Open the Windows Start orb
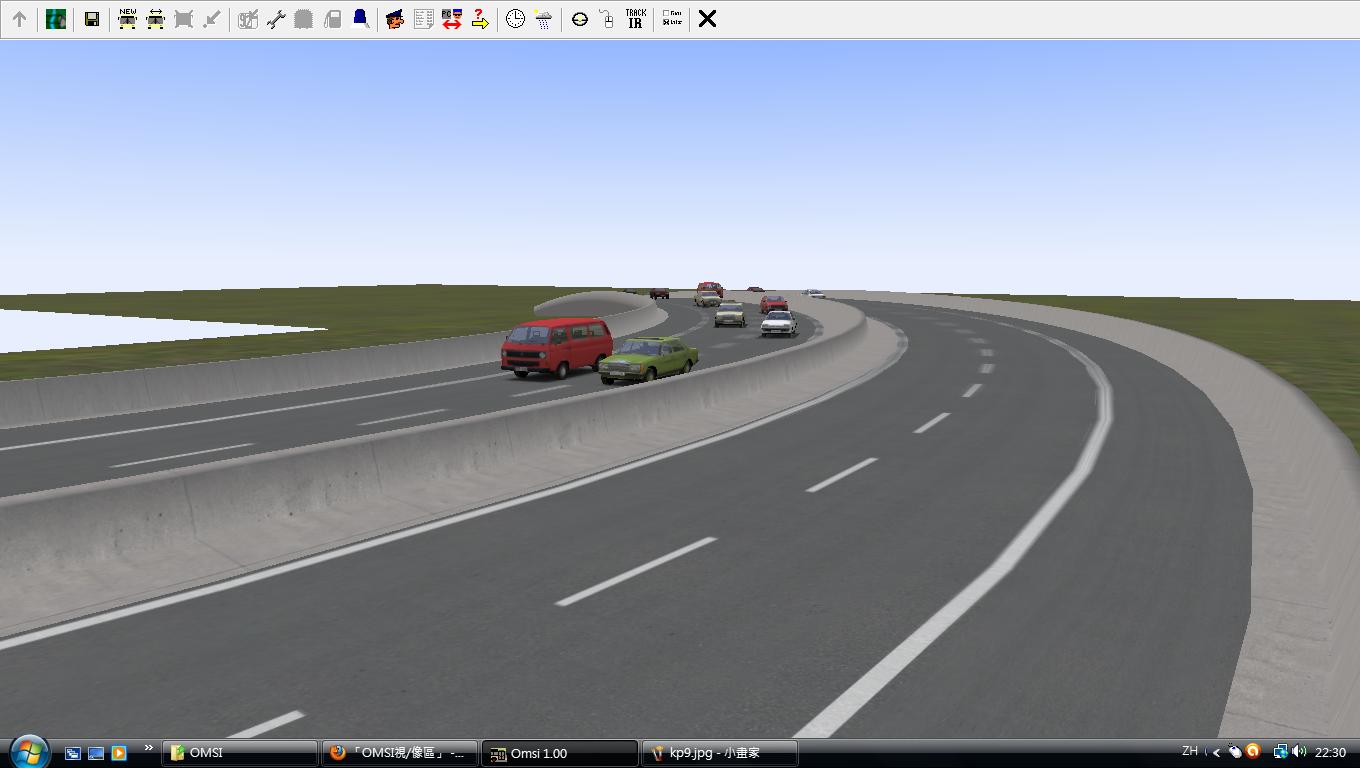Image resolution: width=1360 pixels, height=768 pixels. [28, 751]
